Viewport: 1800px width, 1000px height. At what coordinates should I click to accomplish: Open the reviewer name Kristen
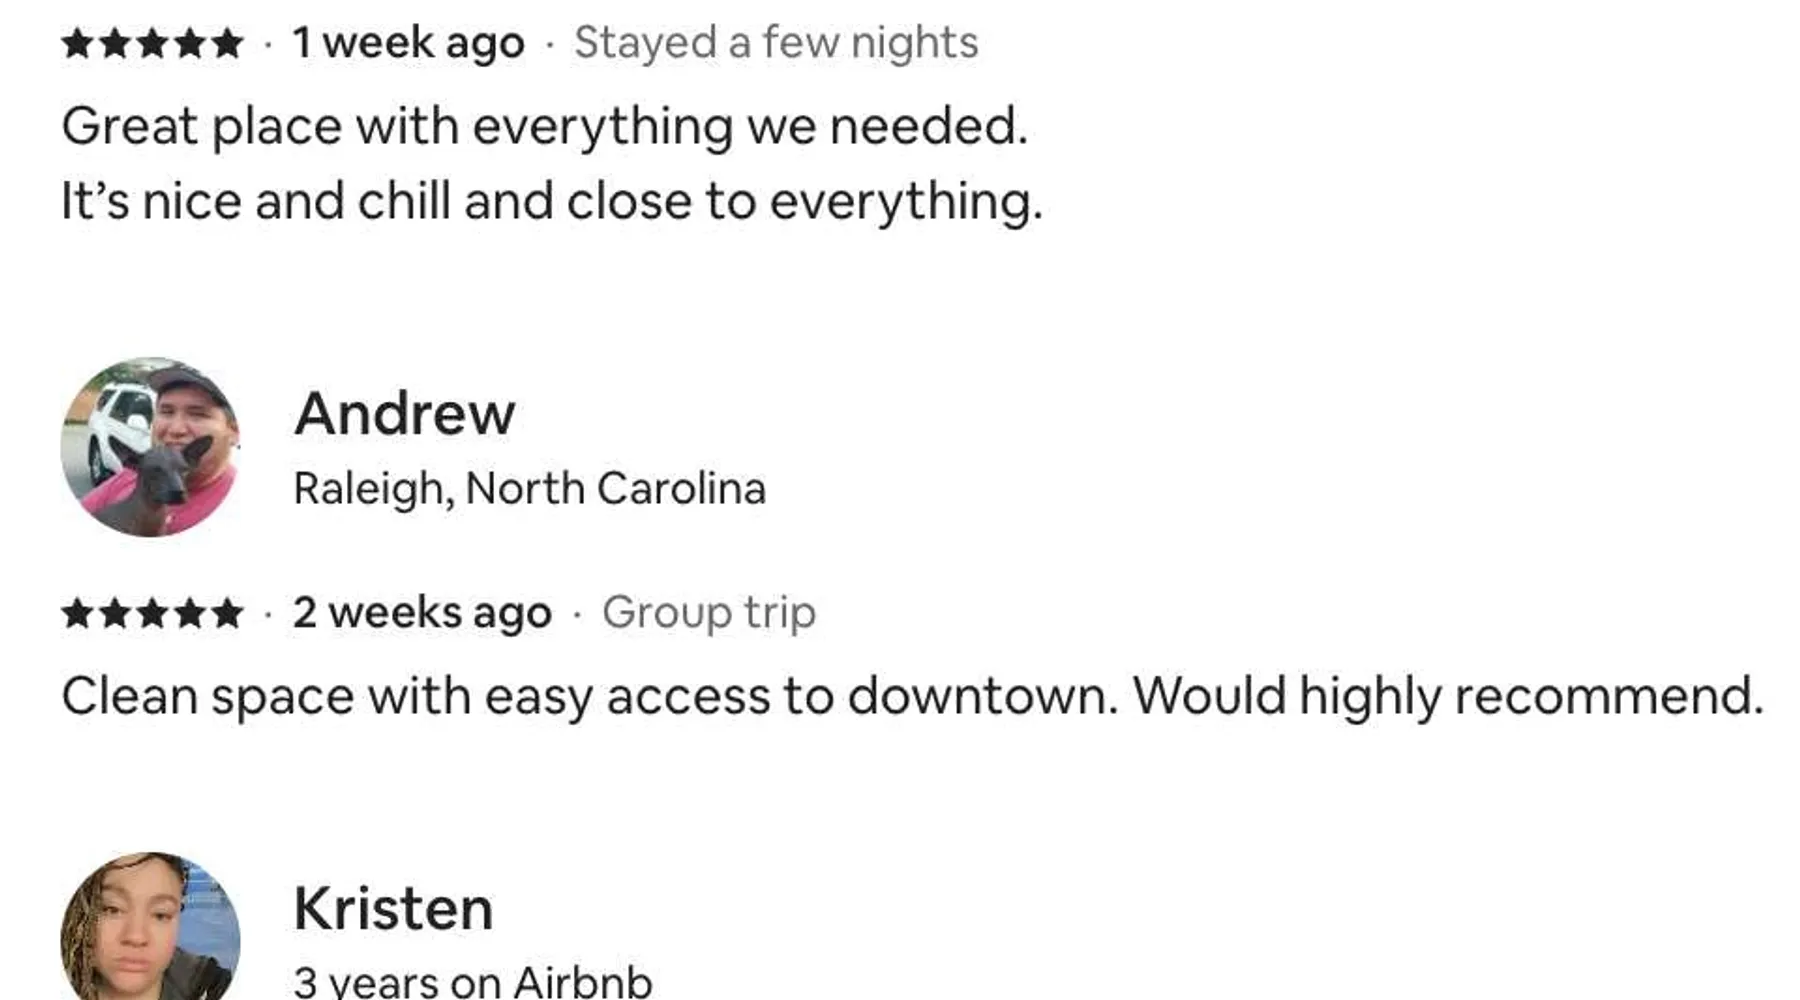[x=393, y=909]
